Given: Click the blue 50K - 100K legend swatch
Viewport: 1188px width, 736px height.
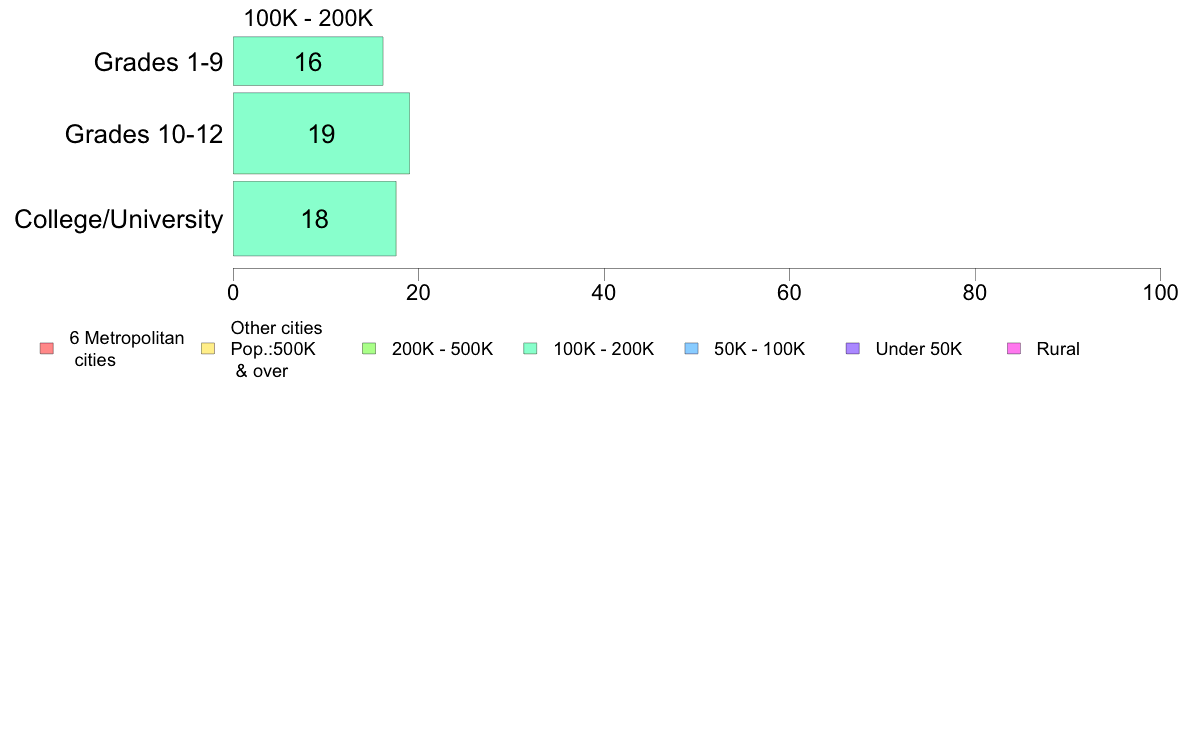Looking at the screenshot, I should (691, 349).
